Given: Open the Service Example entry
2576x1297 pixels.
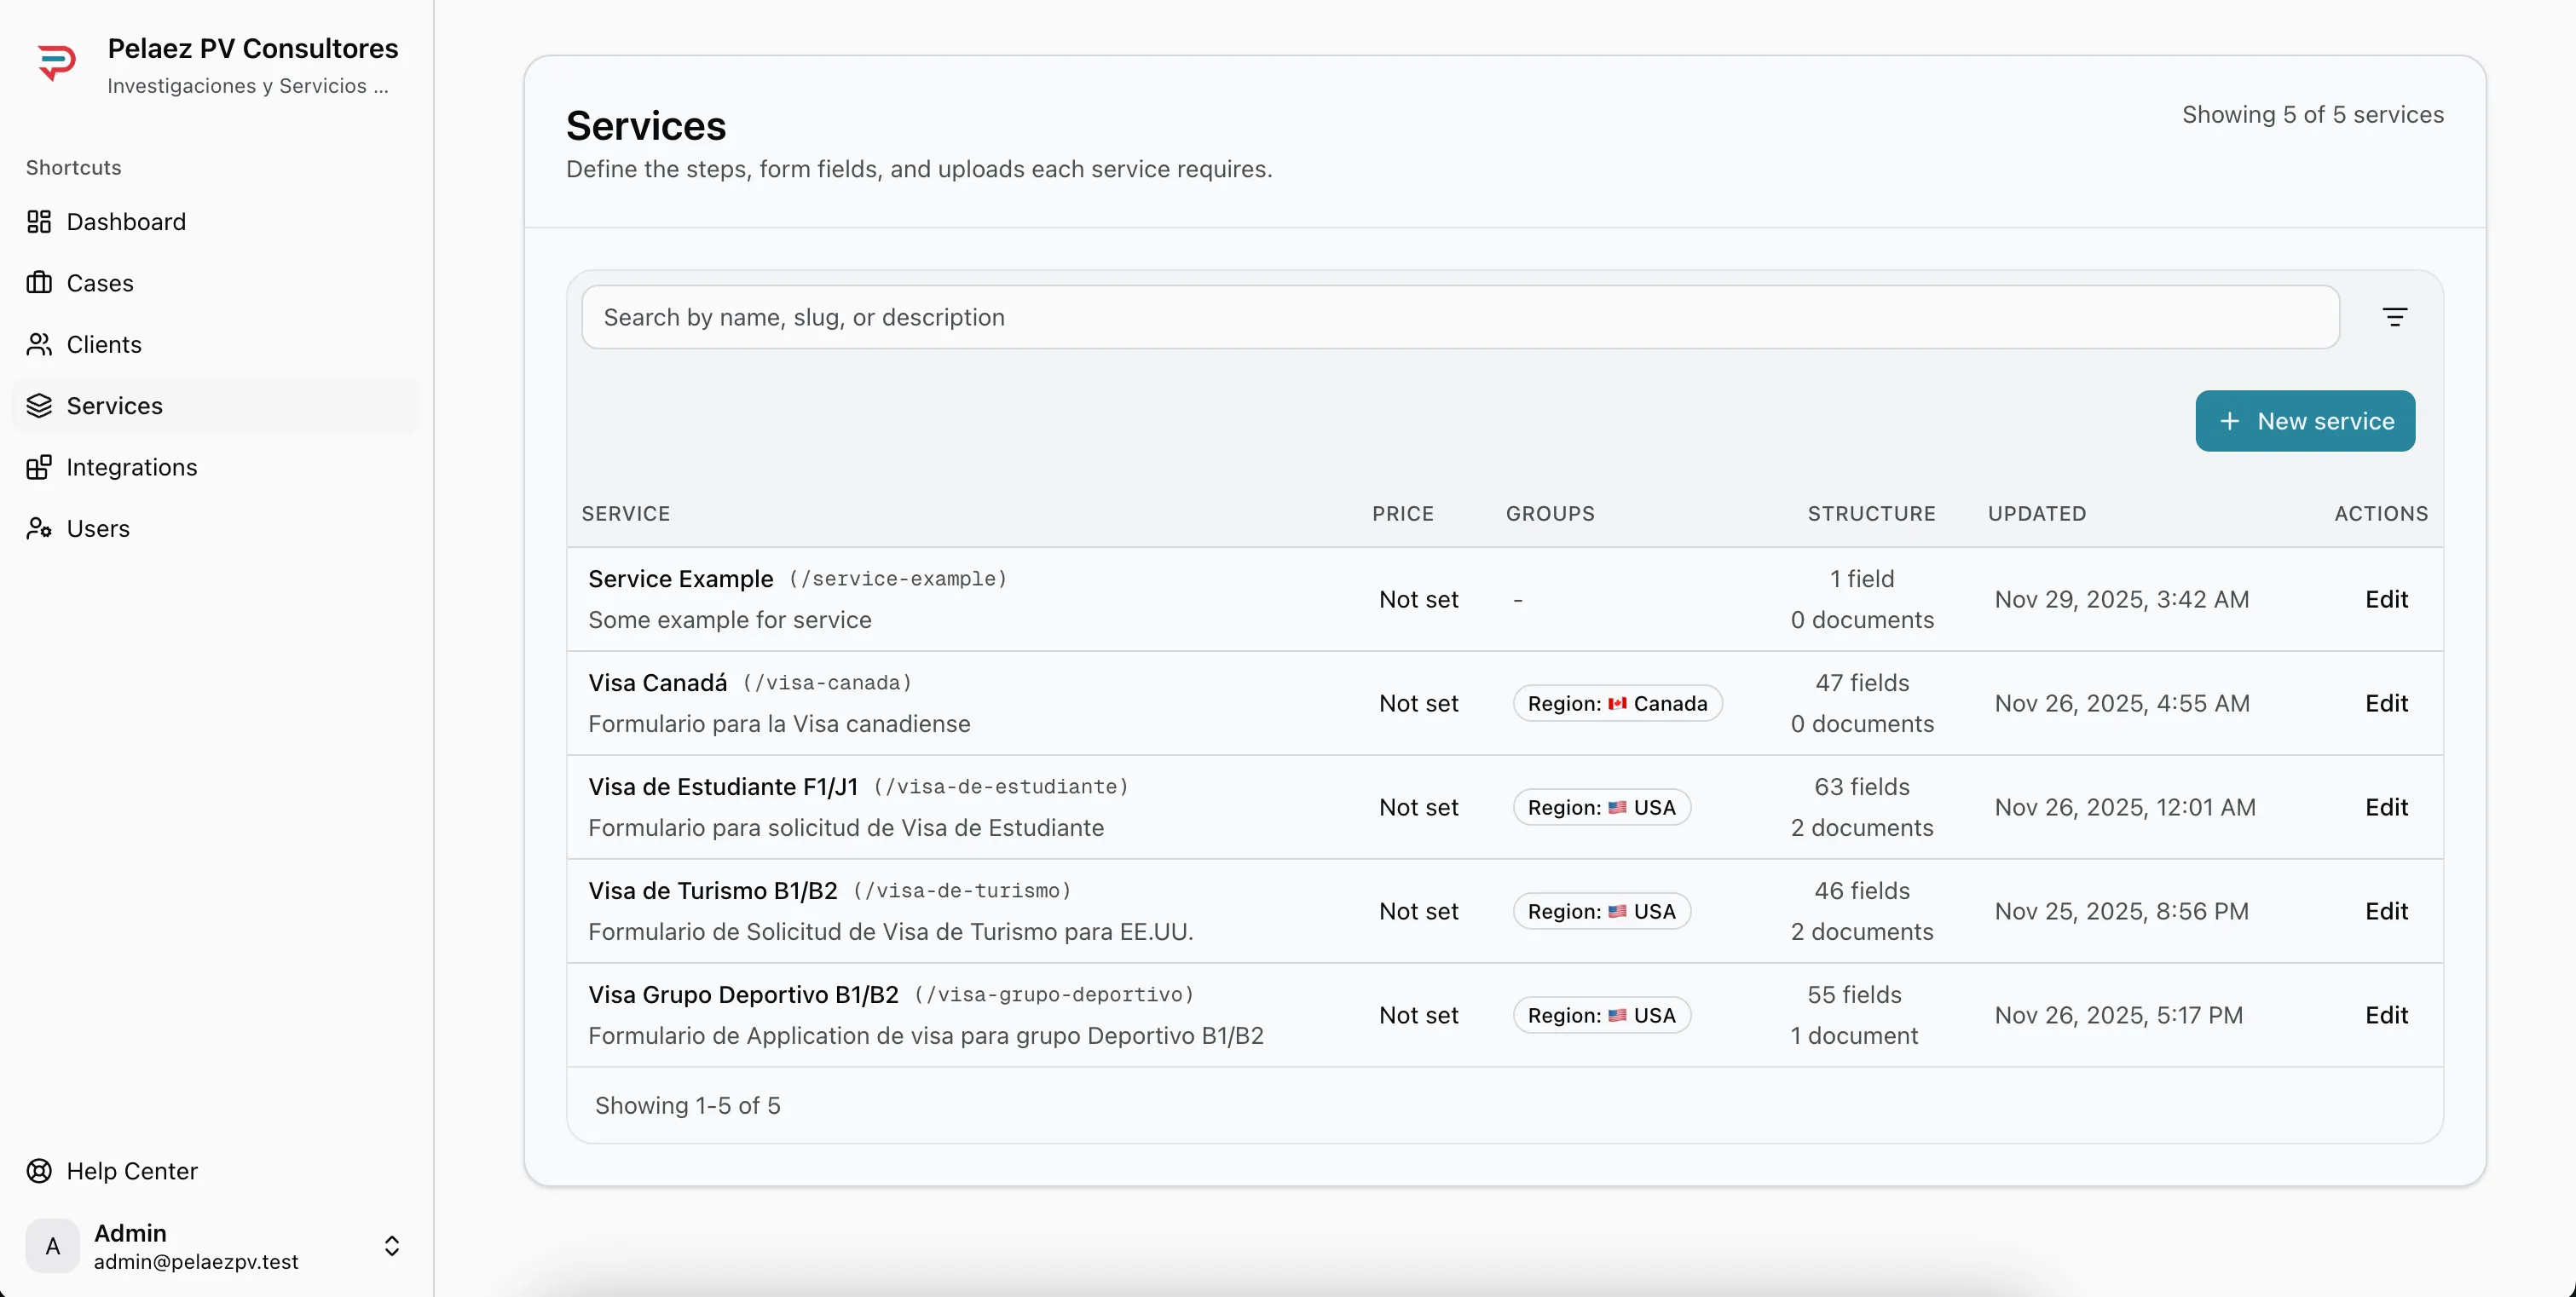Looking at the screenshot, I should coord(680,578).
